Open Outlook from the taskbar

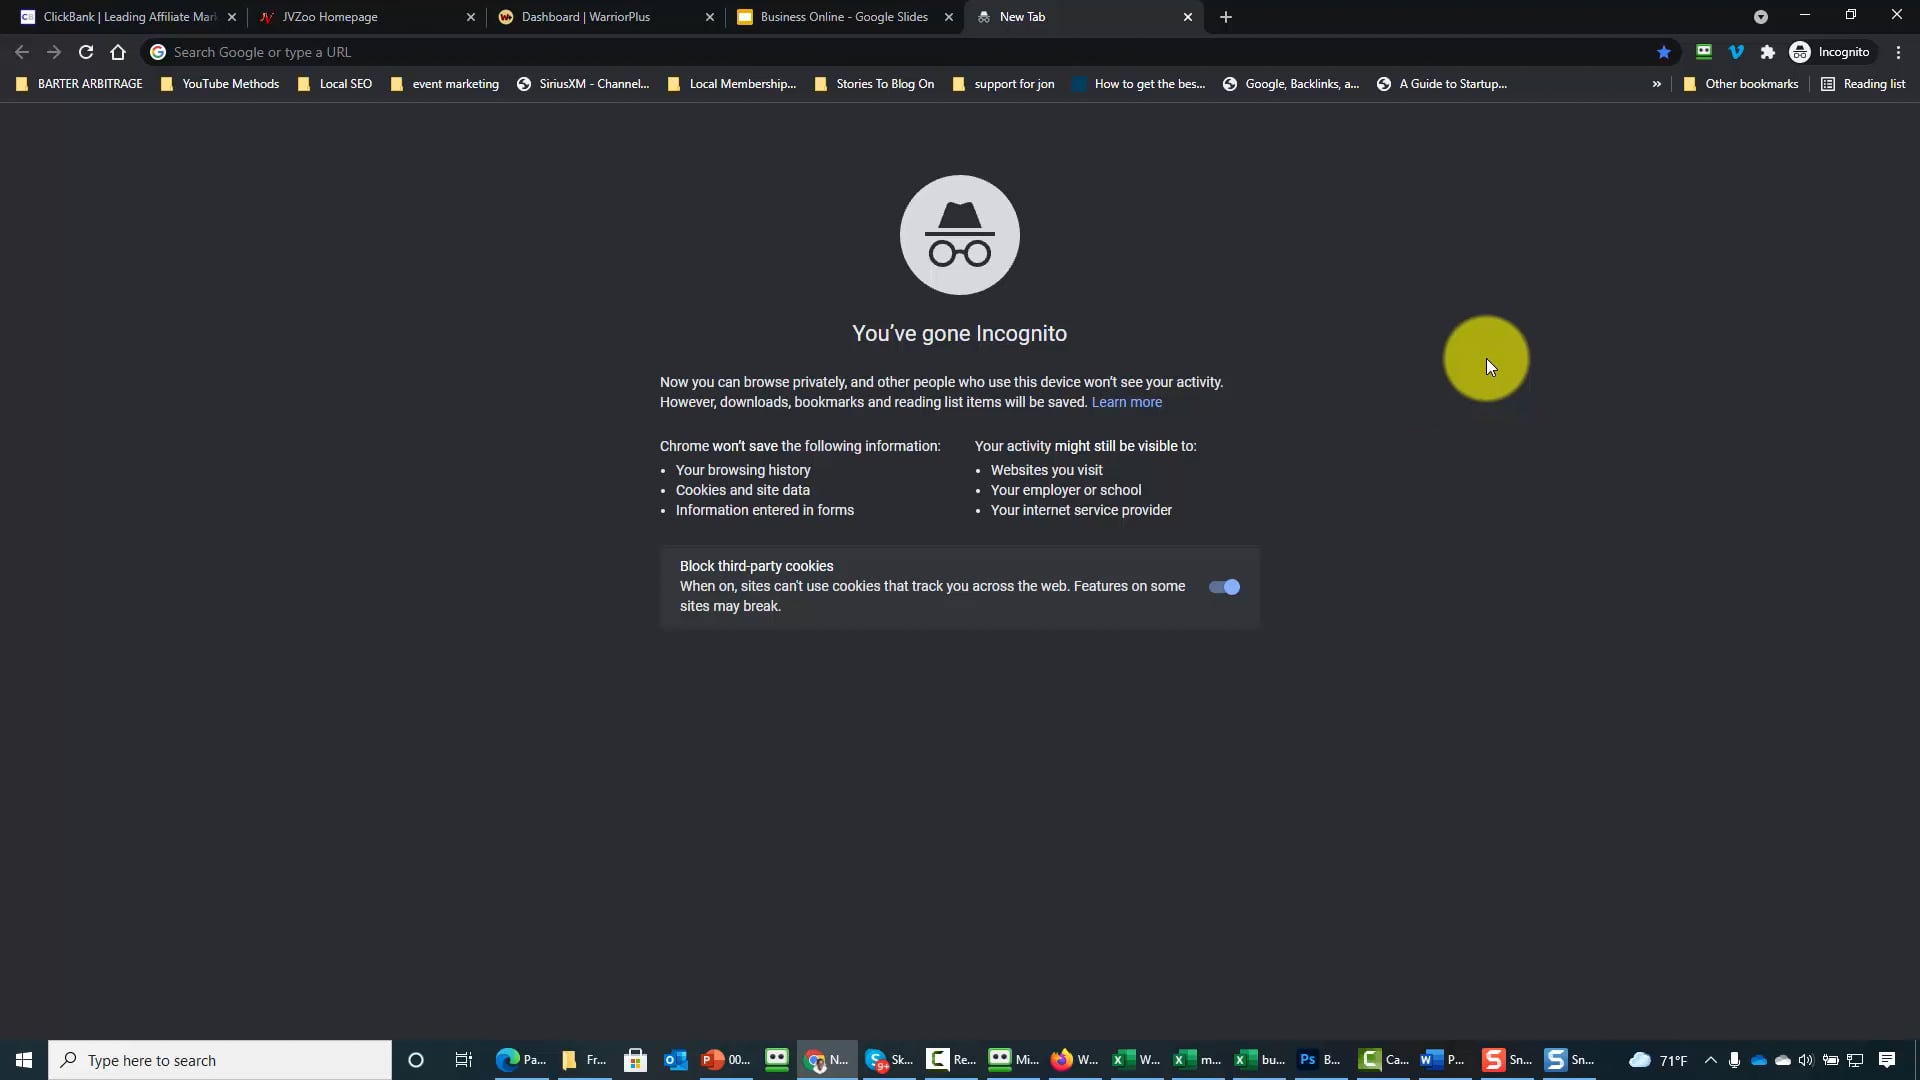675,1060
